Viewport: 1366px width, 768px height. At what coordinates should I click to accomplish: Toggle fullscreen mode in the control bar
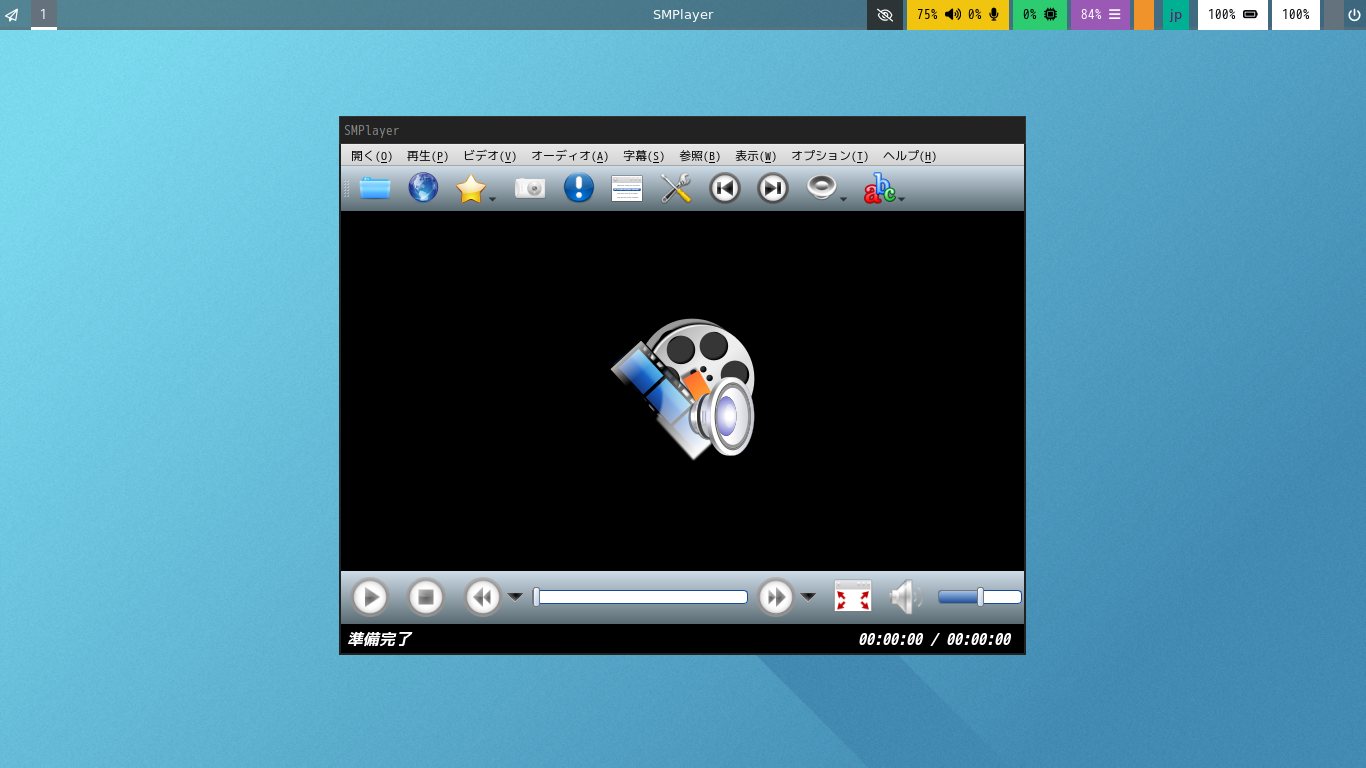[852, 596]
